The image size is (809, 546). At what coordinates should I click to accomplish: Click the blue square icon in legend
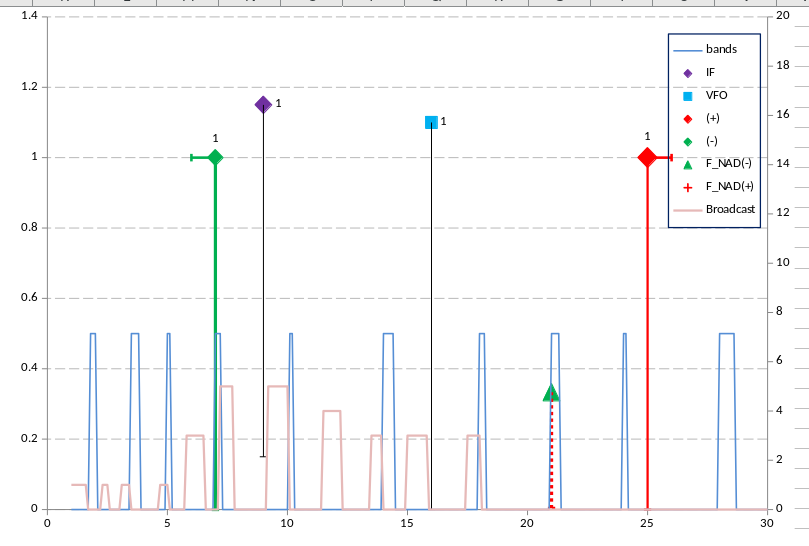coord(687,96)
